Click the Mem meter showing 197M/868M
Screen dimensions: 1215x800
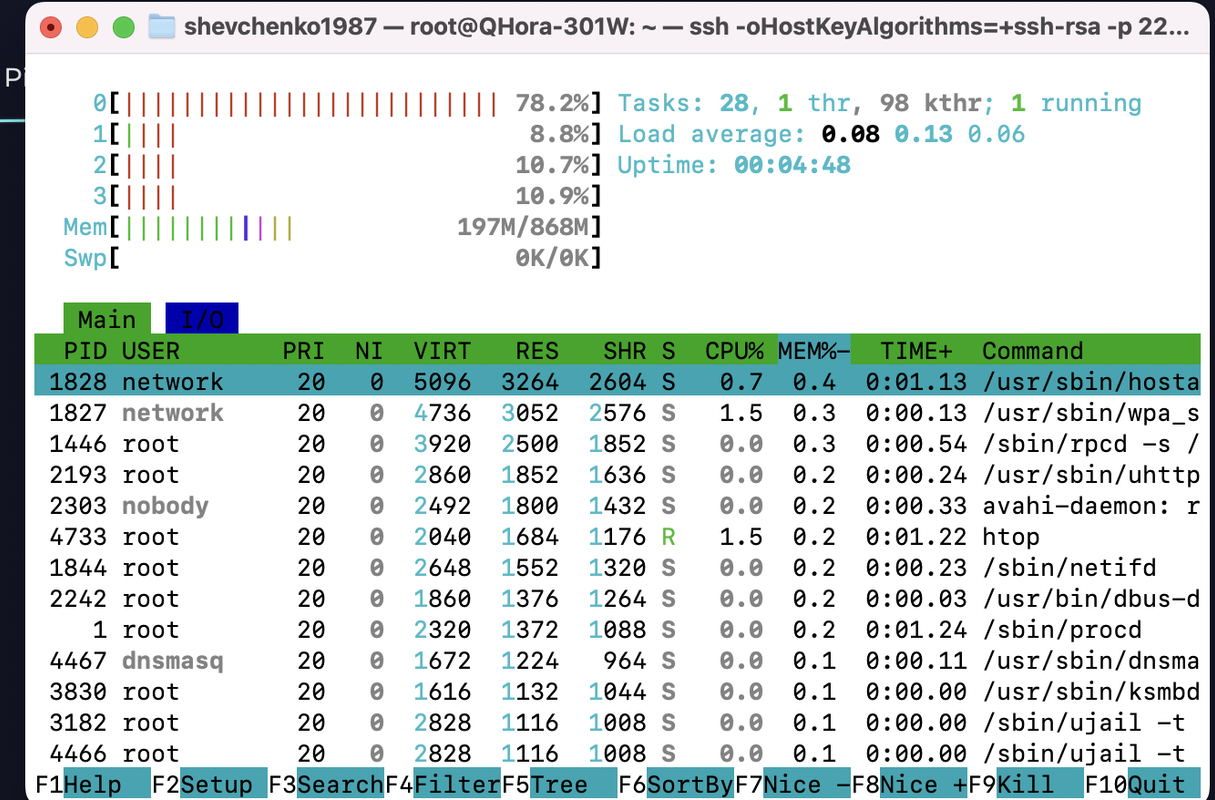pos(334,227)
